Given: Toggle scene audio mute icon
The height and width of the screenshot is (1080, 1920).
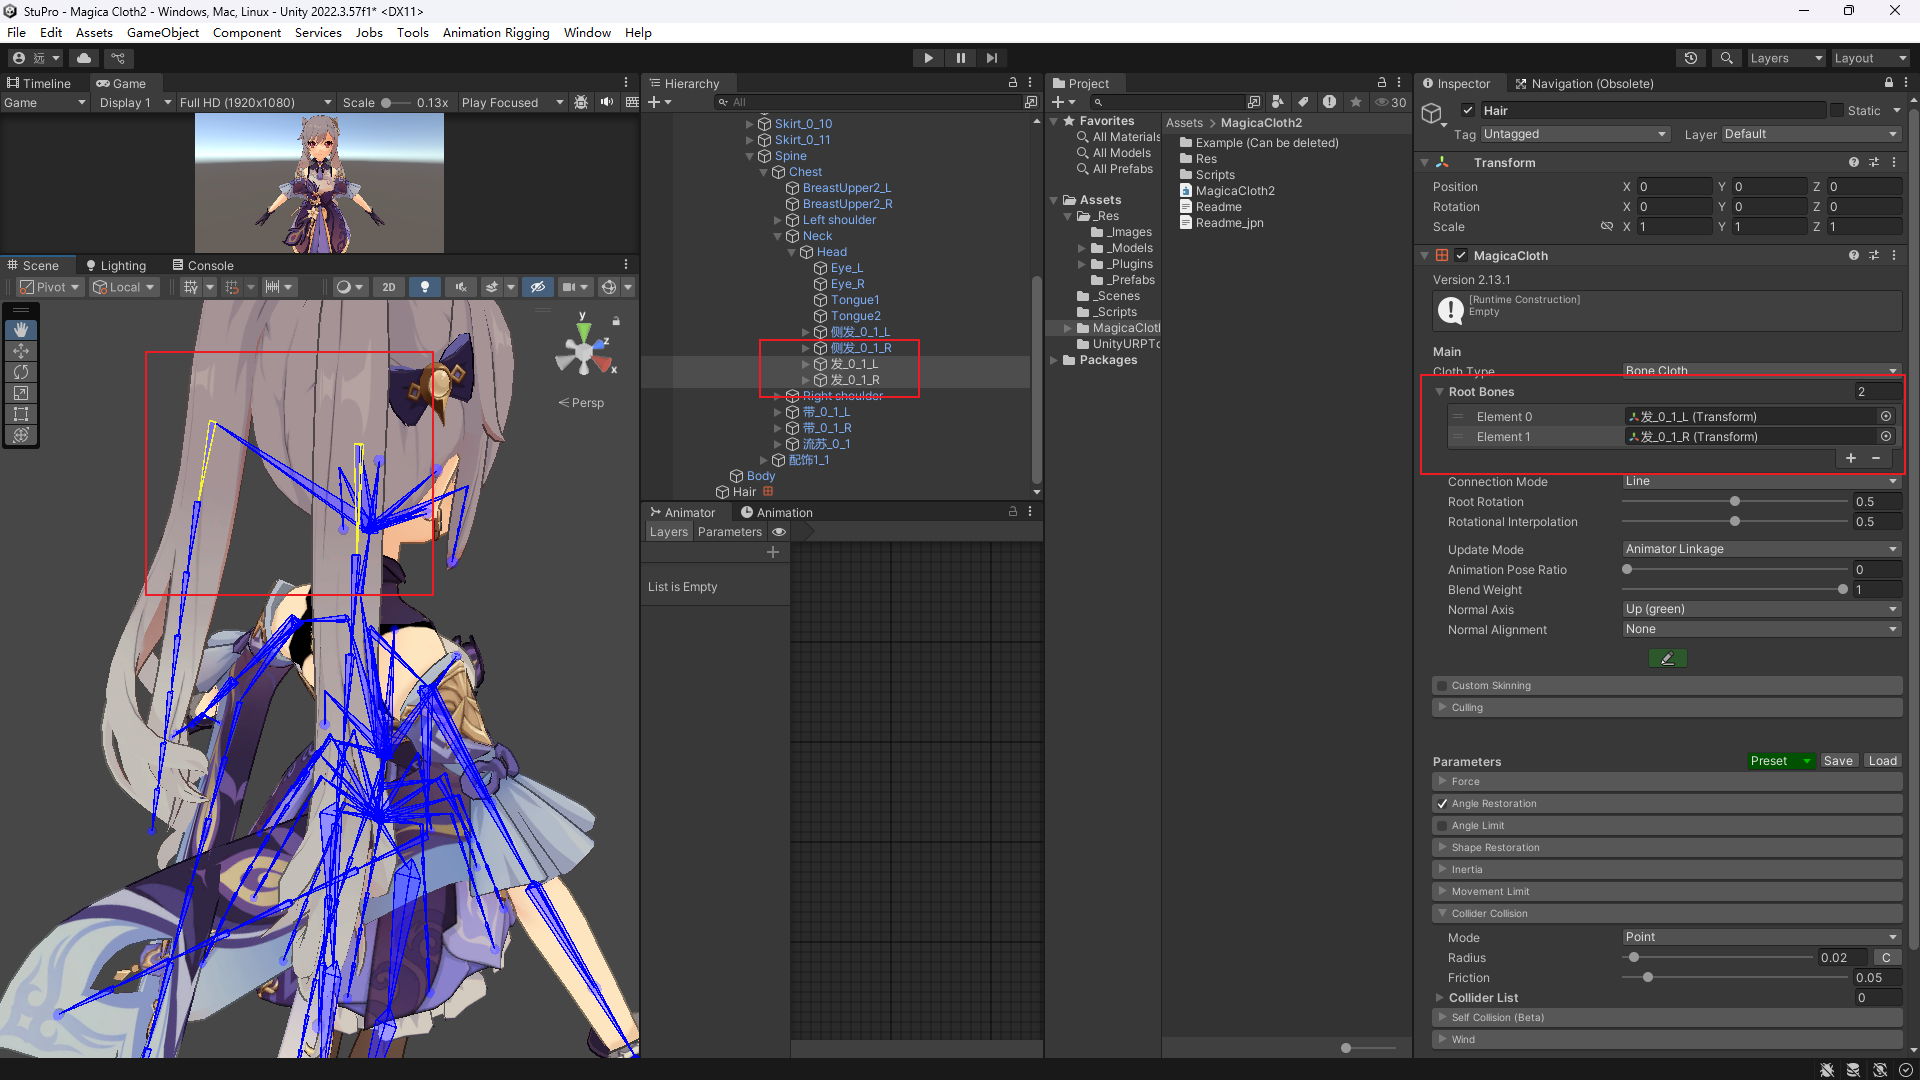Looking at the screenshot, I should (461, 287).
